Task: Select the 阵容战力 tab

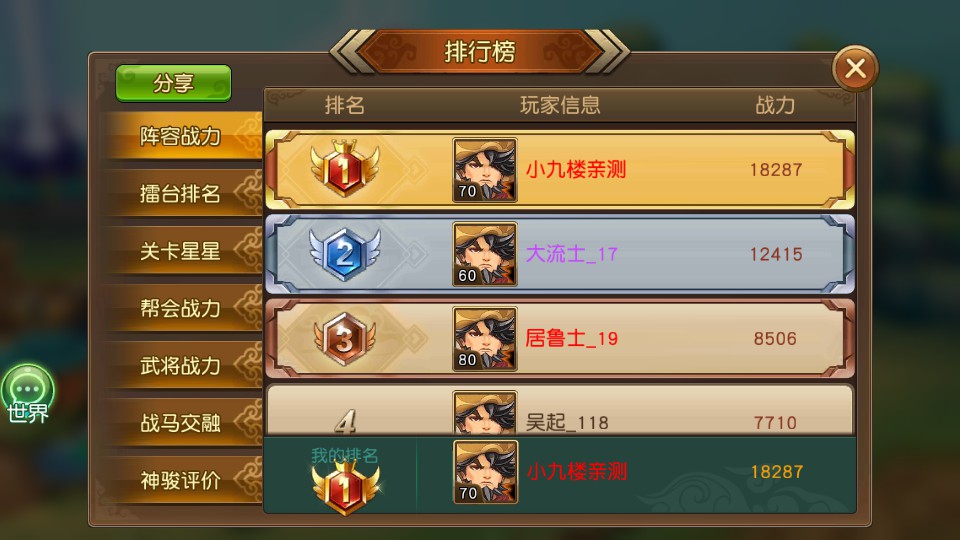Action: pos(182,136)
